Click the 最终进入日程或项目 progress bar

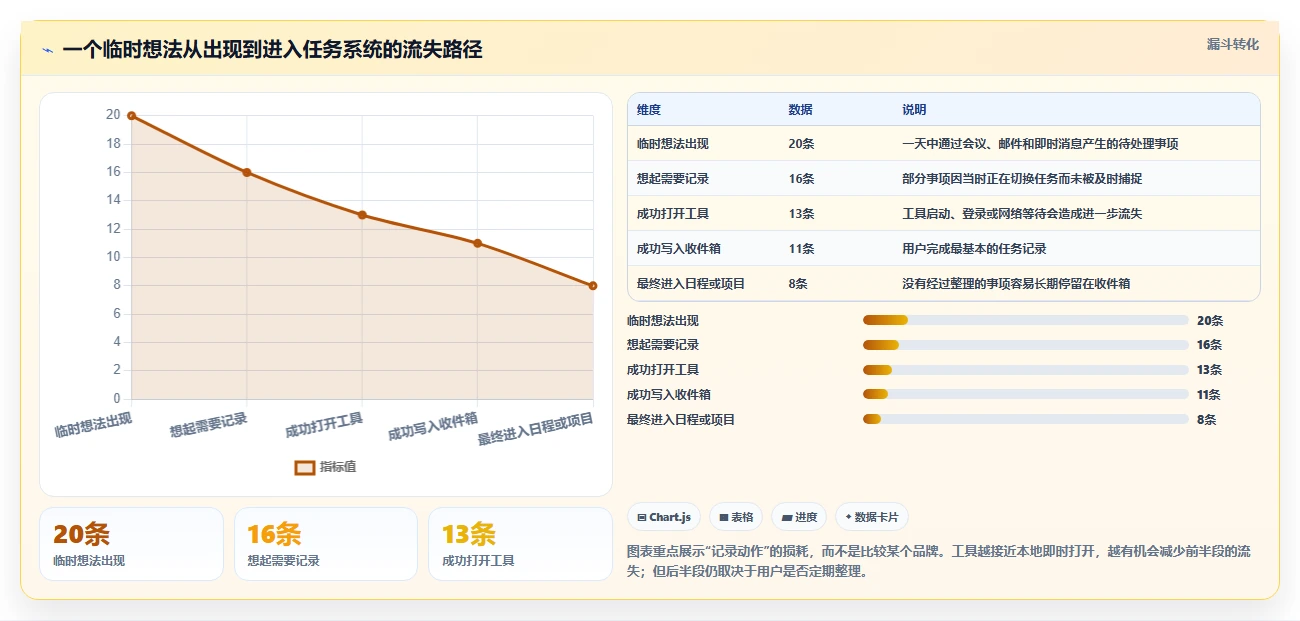point(1025,419)
